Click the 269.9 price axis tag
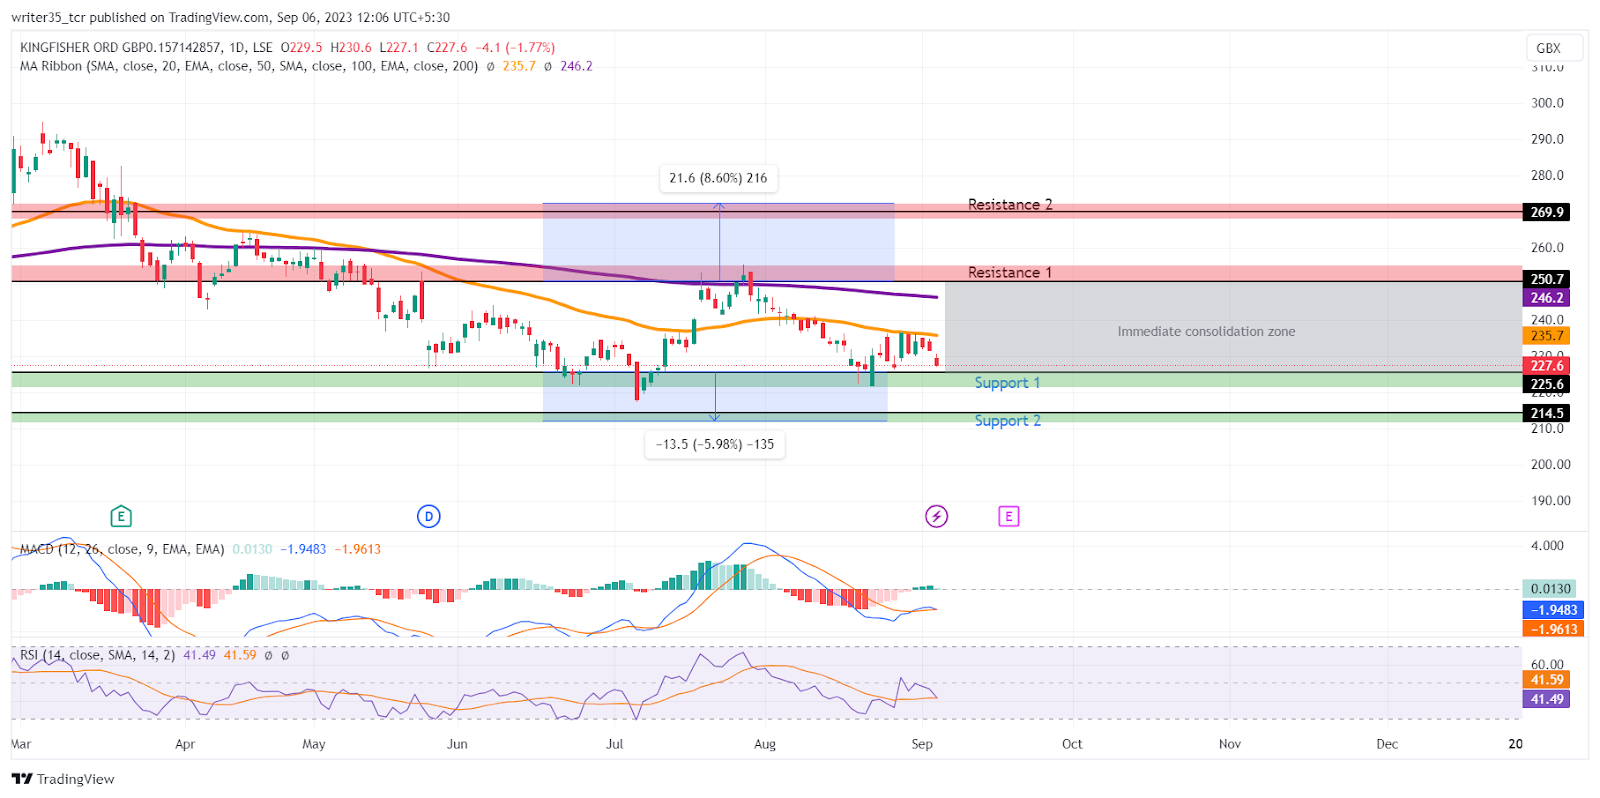 tap(1546, 212)
